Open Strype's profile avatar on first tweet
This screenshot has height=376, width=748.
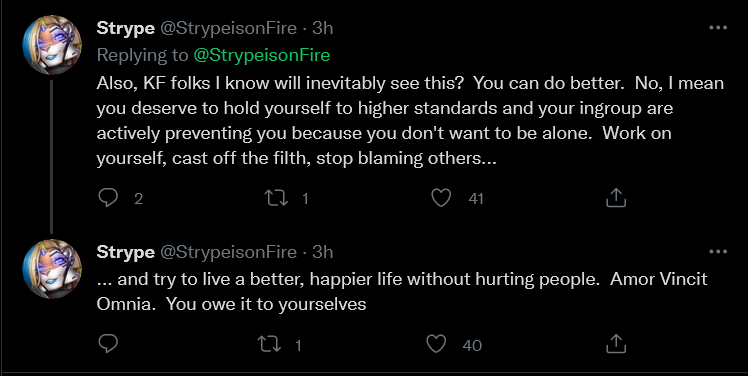click(x=52, y=45)
